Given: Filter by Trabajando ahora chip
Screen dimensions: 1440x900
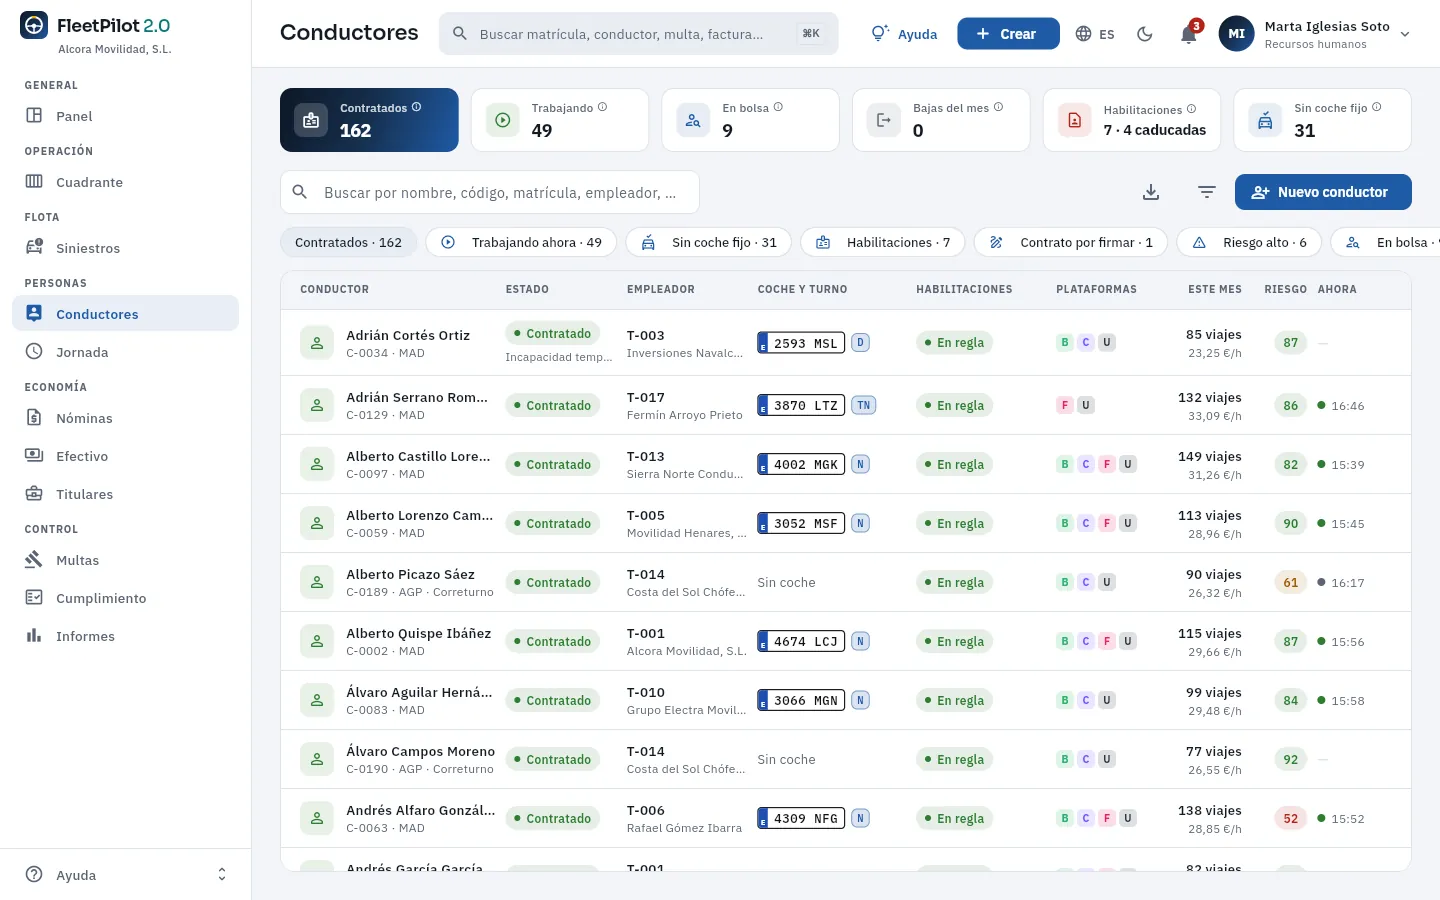Looking at the screenshot, I should coord(521,242).
